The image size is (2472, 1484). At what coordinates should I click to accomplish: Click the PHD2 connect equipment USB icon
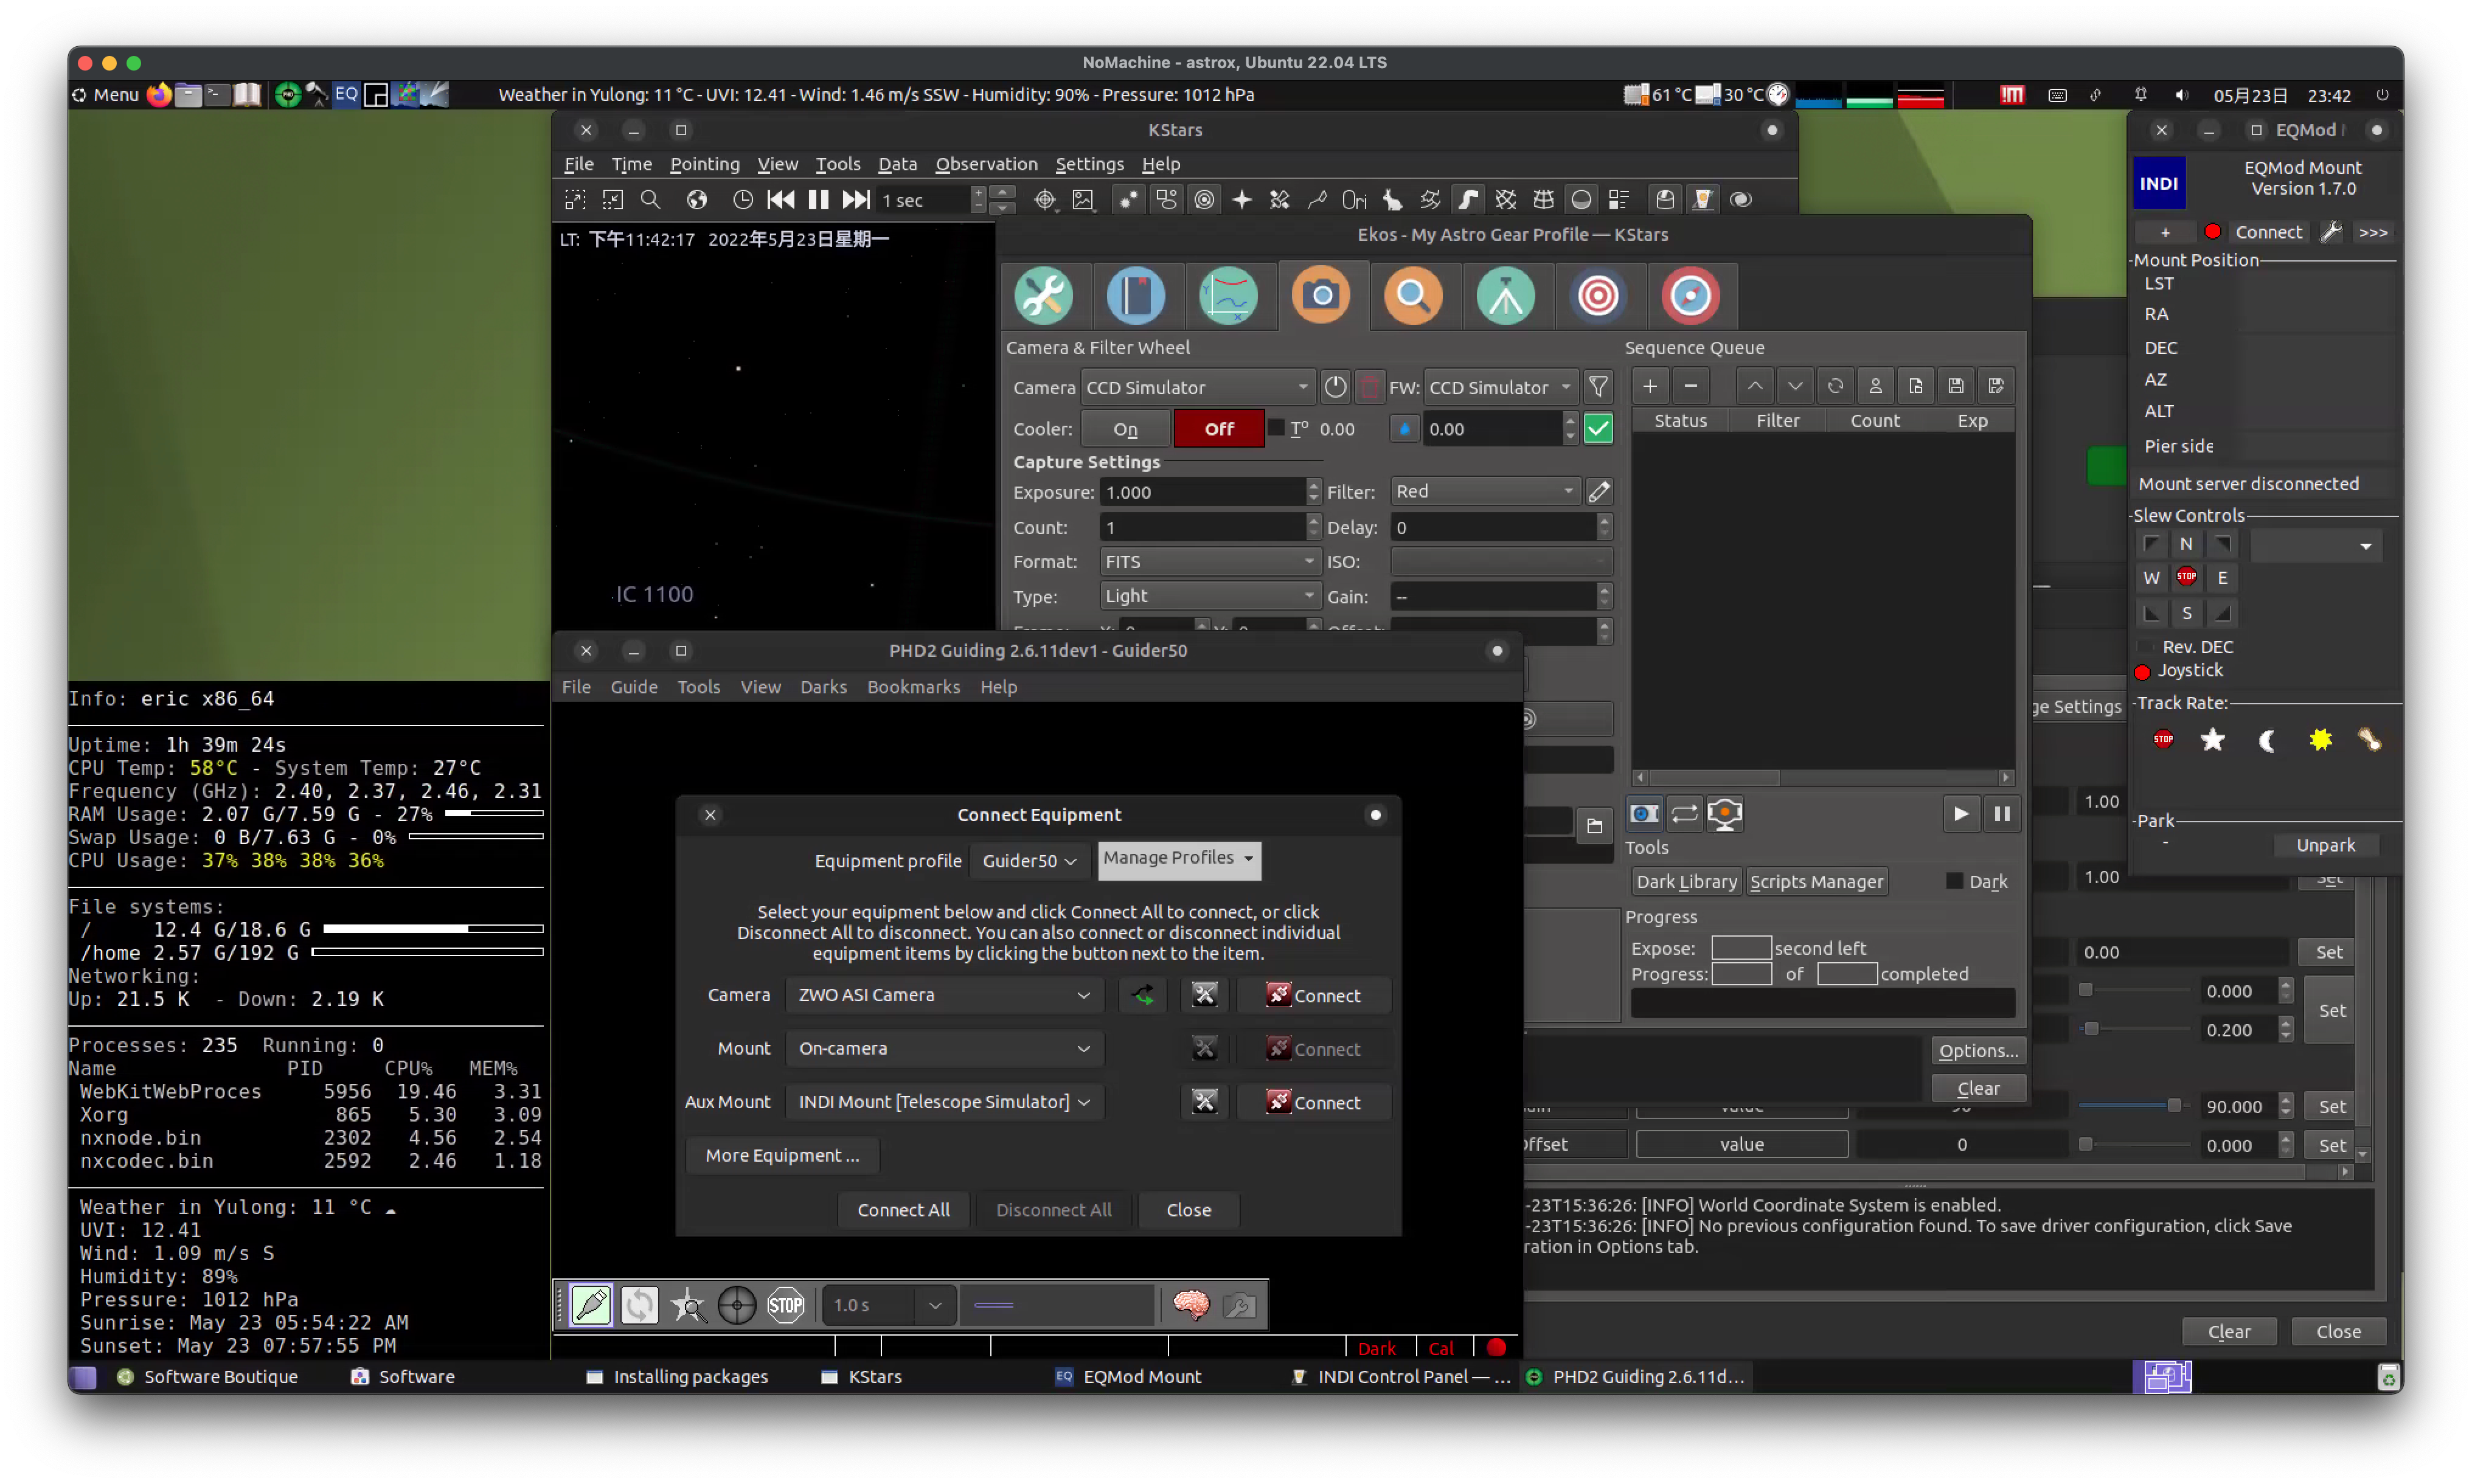[x=591, y=1305]
